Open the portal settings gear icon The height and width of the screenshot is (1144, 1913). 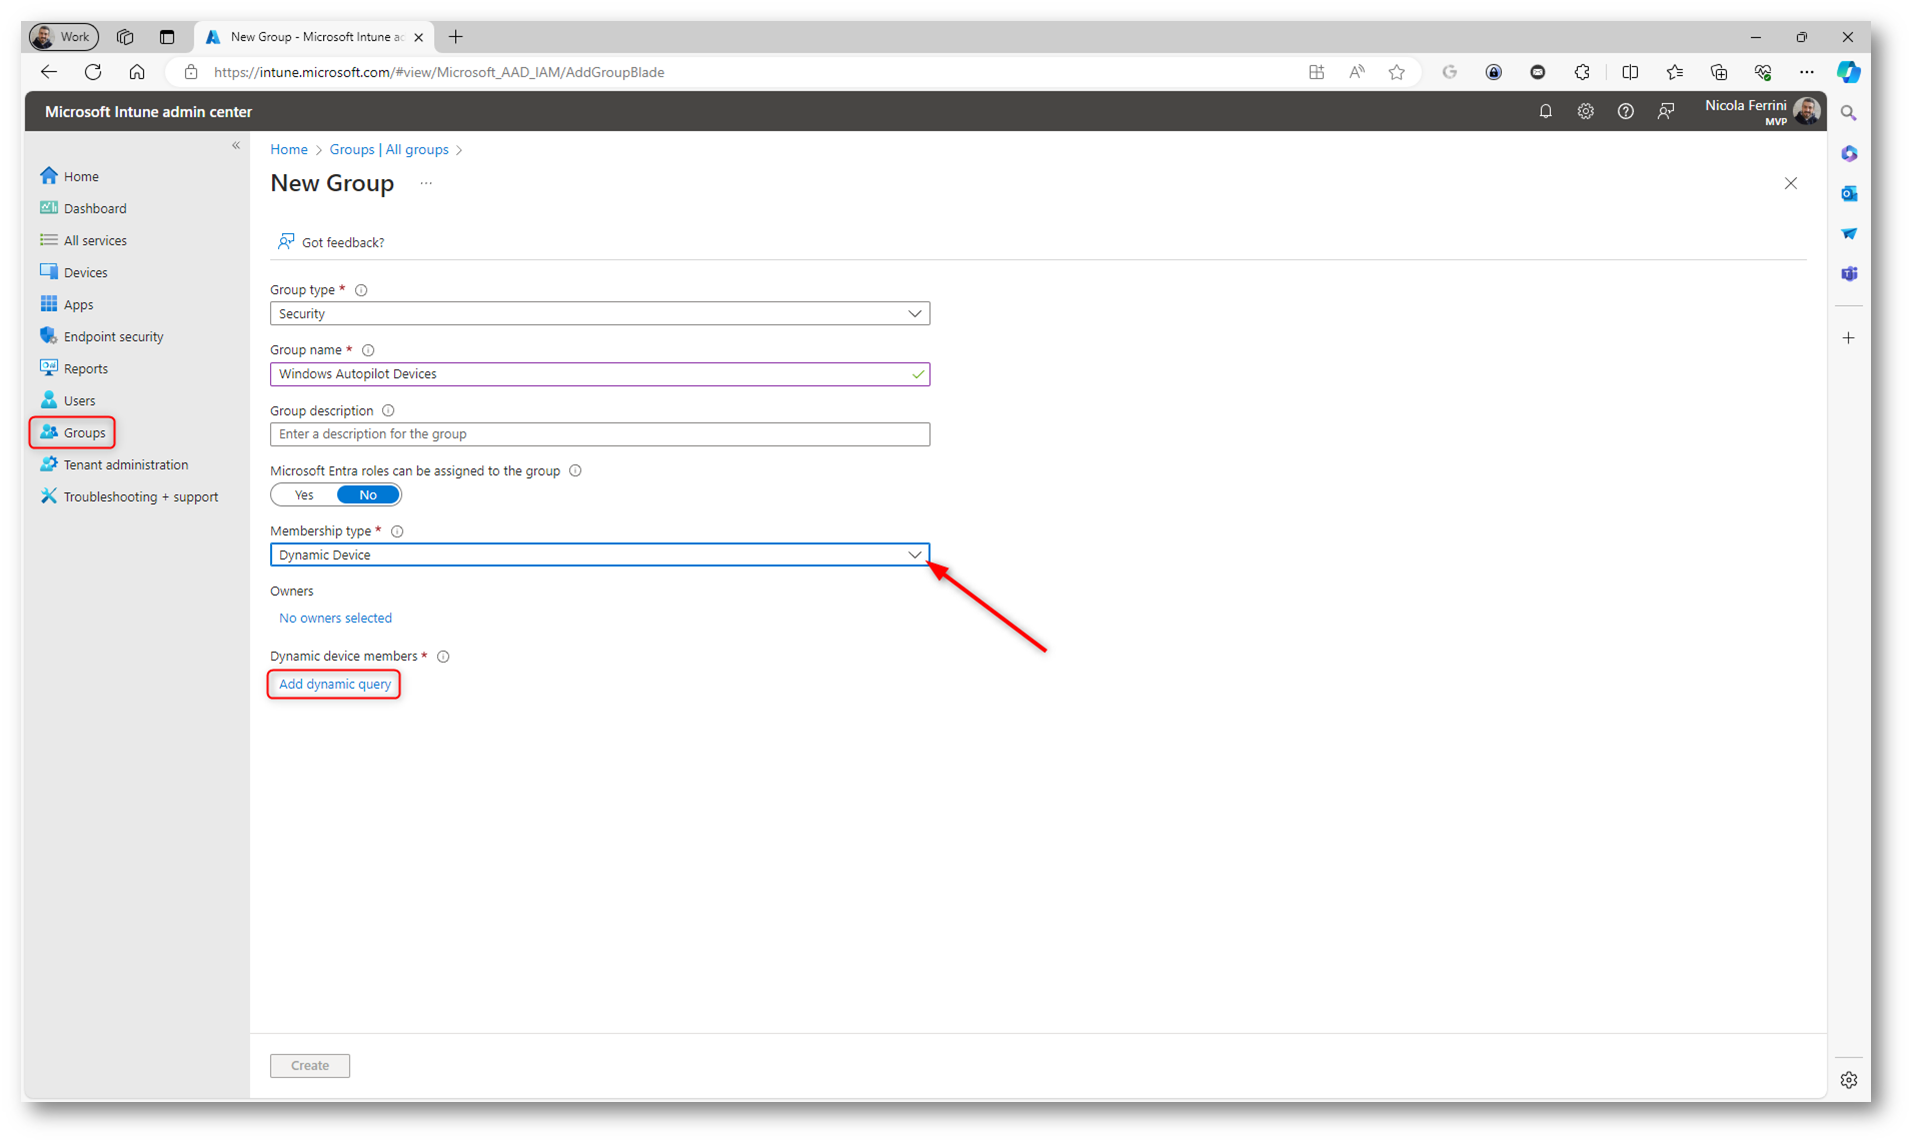(1585, 112)
